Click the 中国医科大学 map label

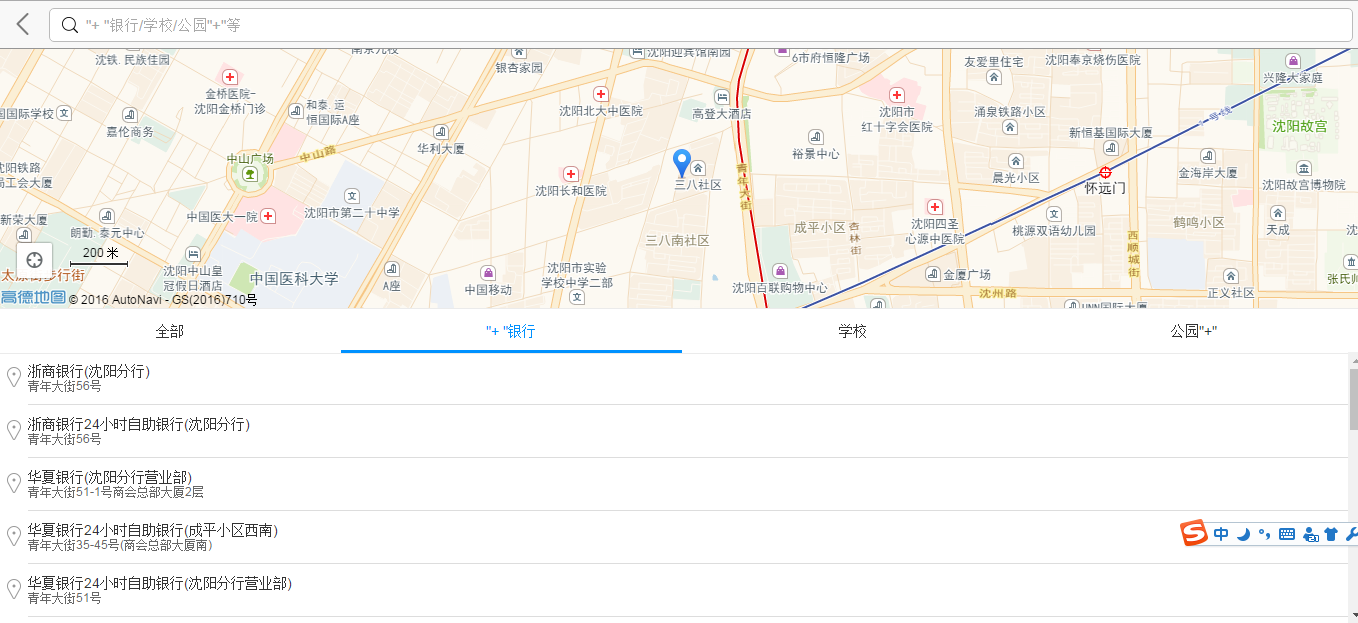tap(294, 279)
